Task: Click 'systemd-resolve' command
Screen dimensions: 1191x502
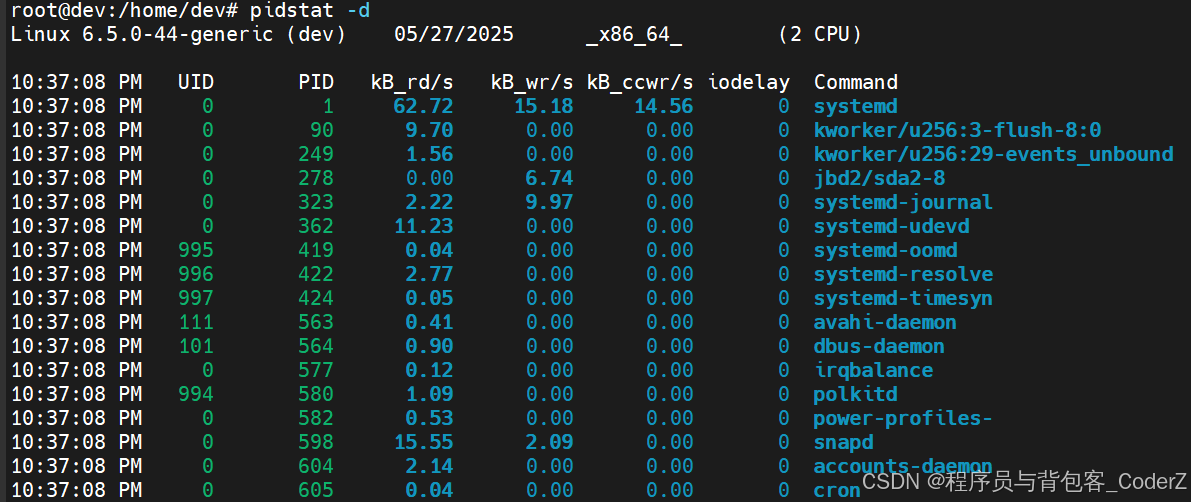Action: point(904,274)
